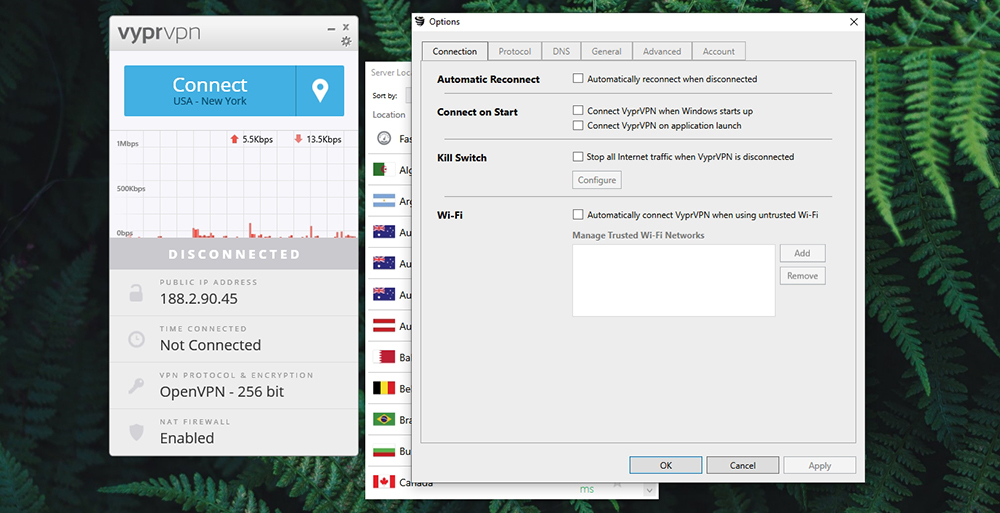This screenshot has width=1000, height=513.
Task: Switch to the Connection tab
Action: [455, 51]
